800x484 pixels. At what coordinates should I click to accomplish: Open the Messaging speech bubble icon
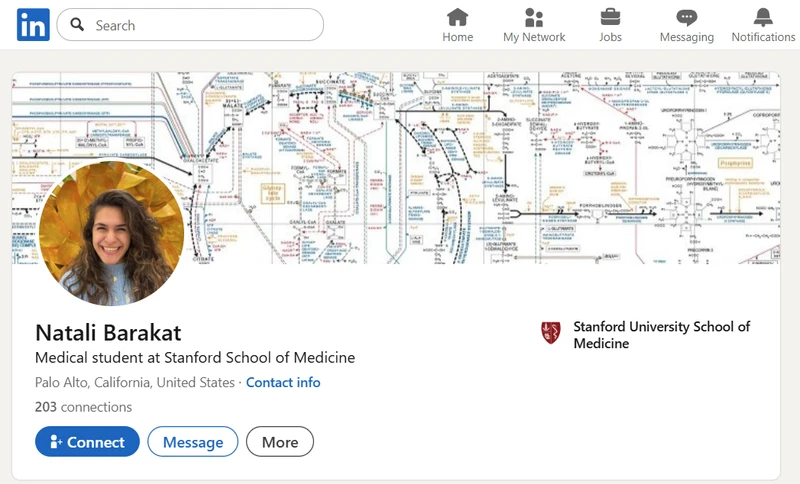pyautogui.click(x=686, y=17)
